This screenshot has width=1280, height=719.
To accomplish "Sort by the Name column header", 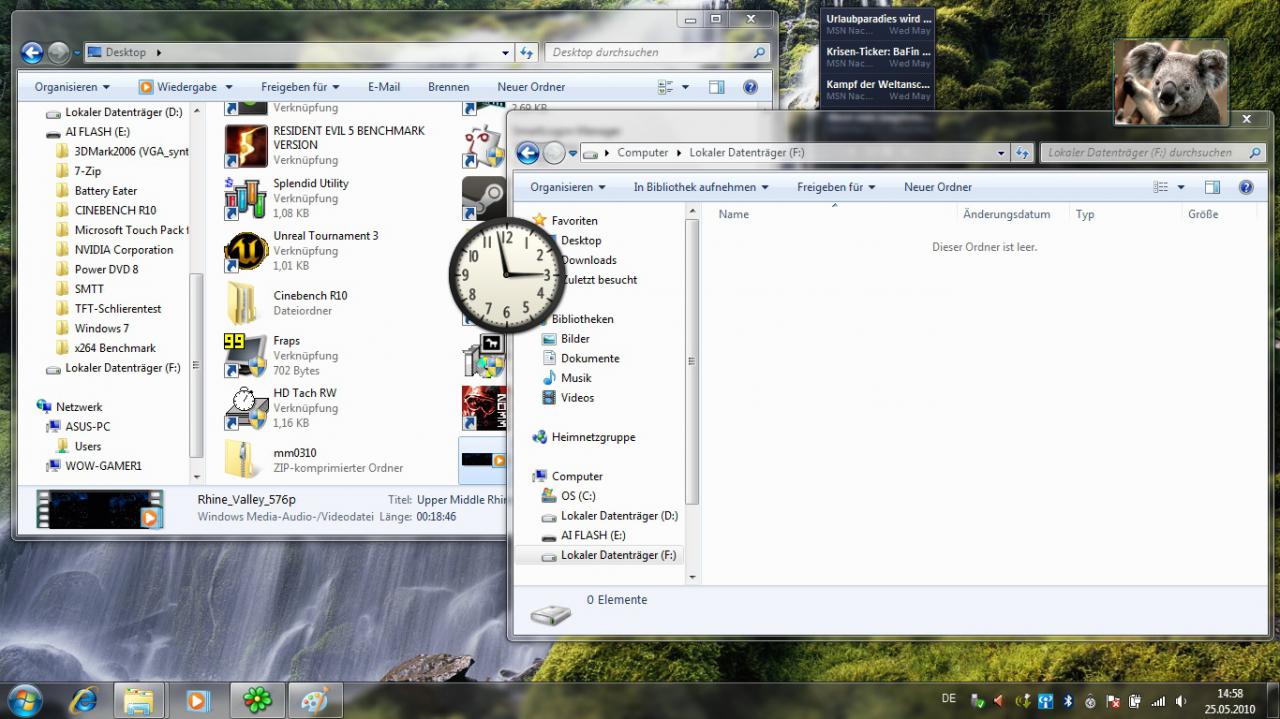I will click(734, 214).
